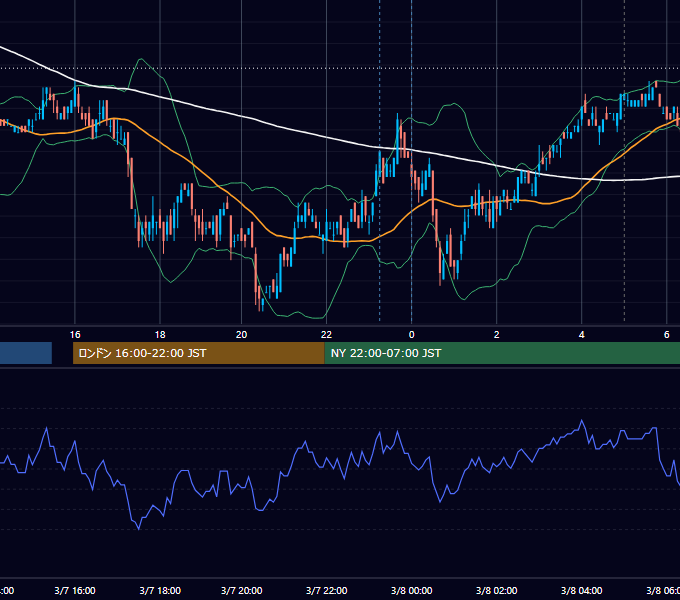
Task: Click the ロンドン 16:00-22:00 JST session bar
Action: 199,353
